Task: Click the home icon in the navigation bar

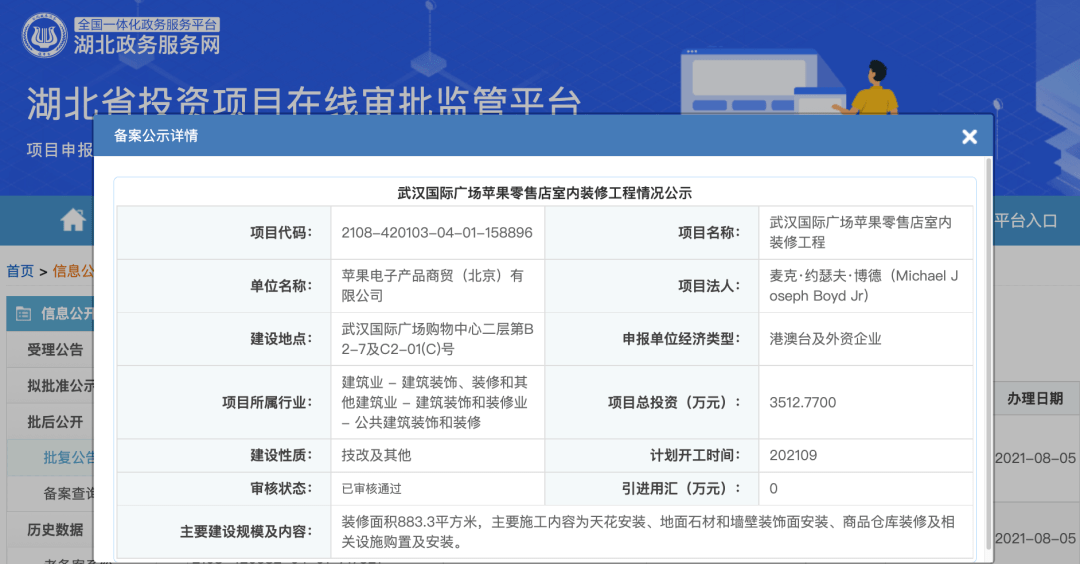Action: (73, 220)
